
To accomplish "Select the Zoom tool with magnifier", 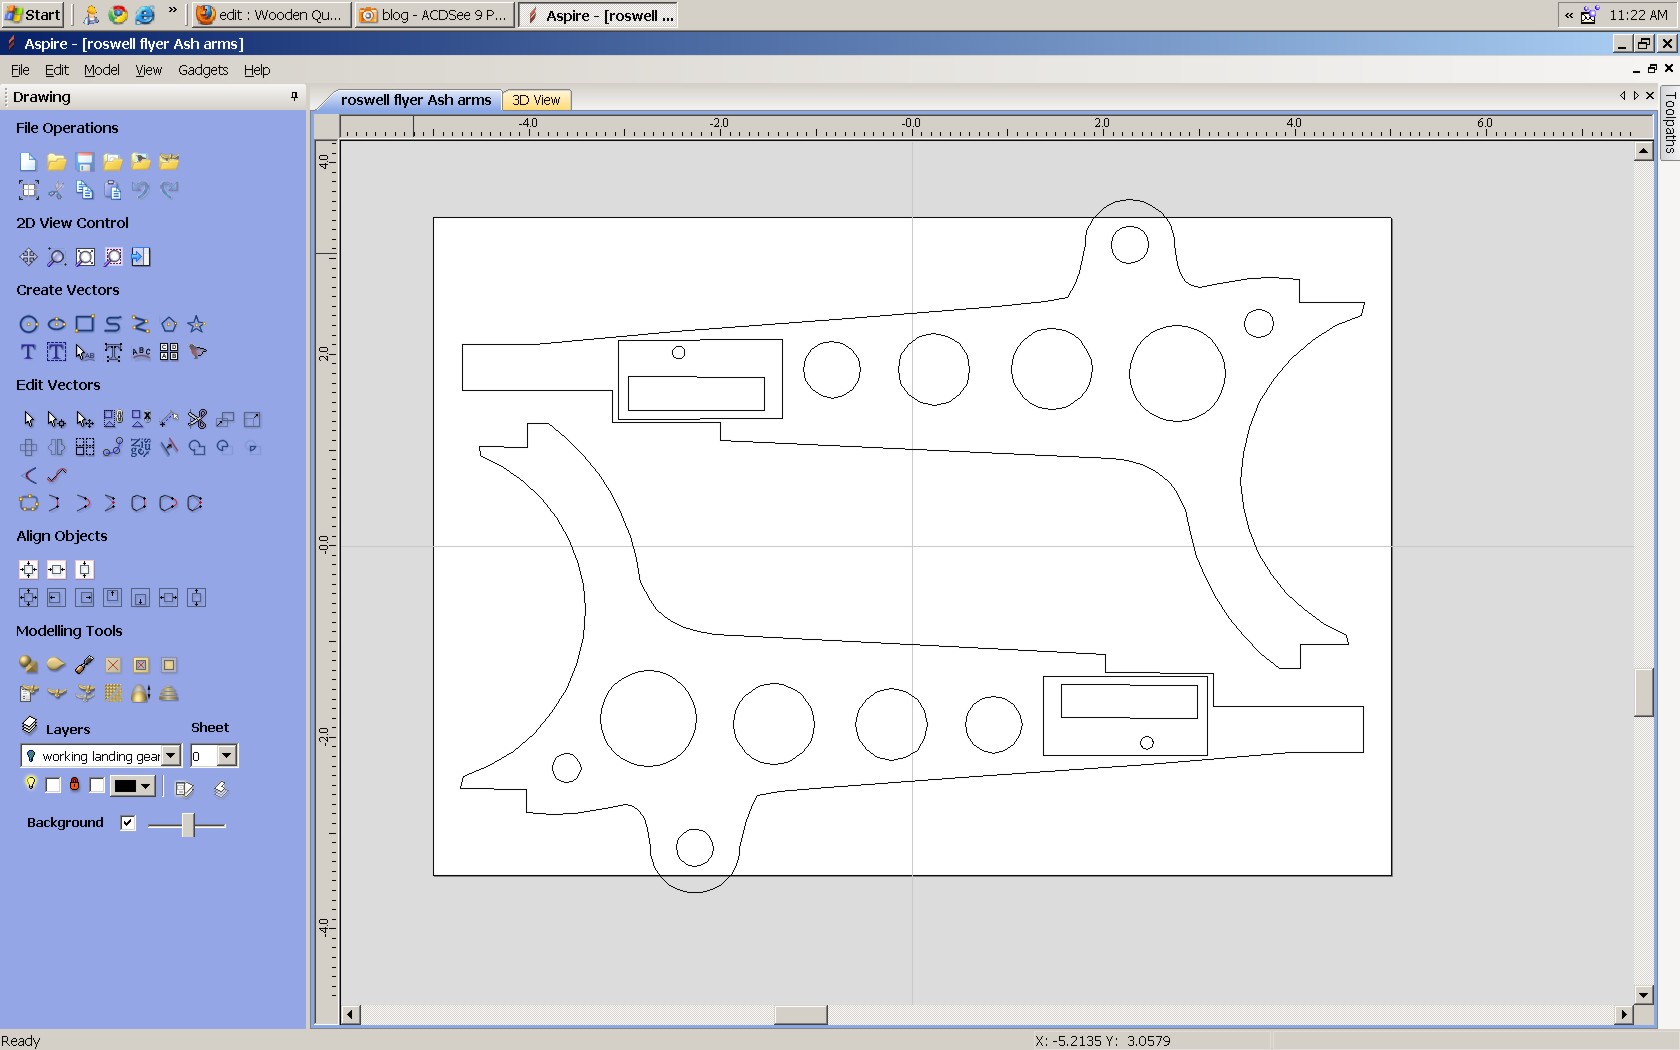I will coord(57,257).
